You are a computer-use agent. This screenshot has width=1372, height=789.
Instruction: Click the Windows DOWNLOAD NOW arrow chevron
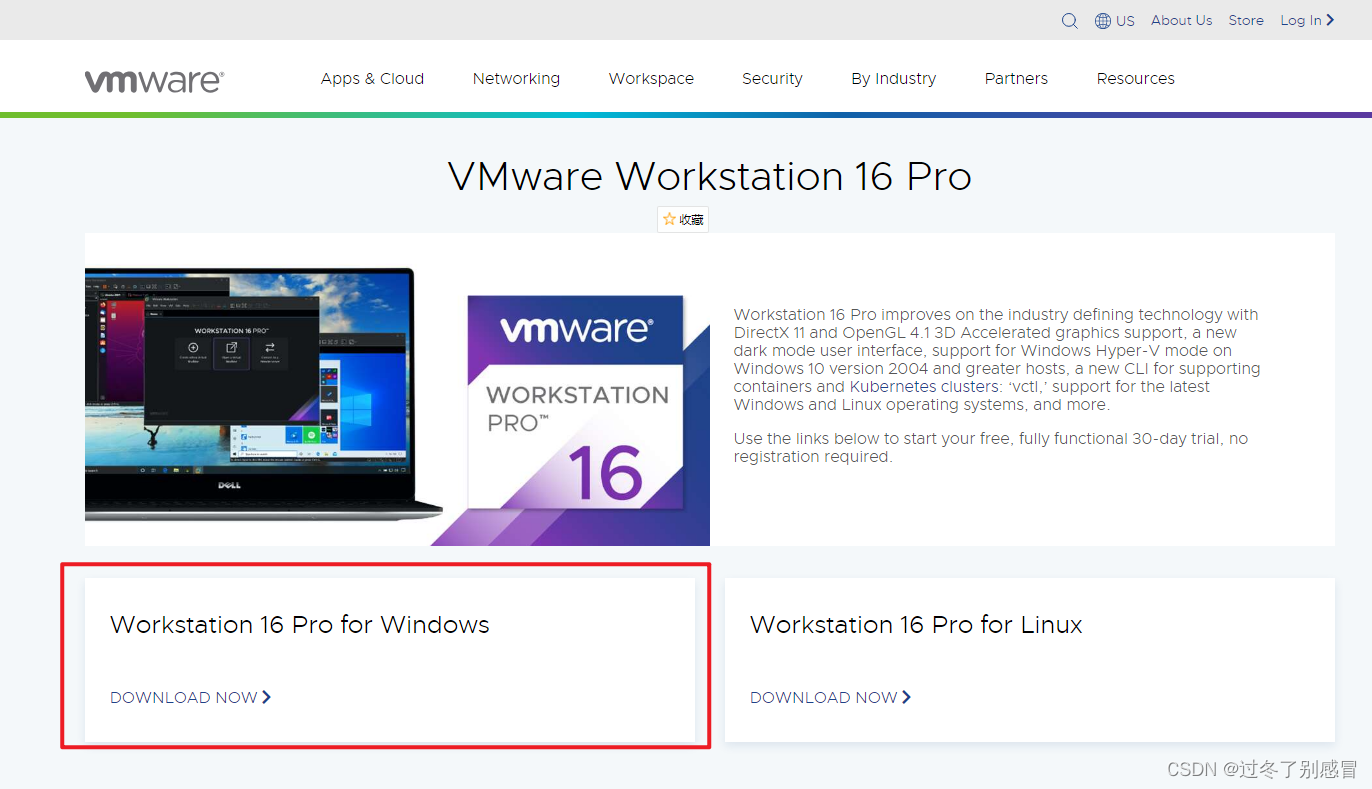point(267,697)
